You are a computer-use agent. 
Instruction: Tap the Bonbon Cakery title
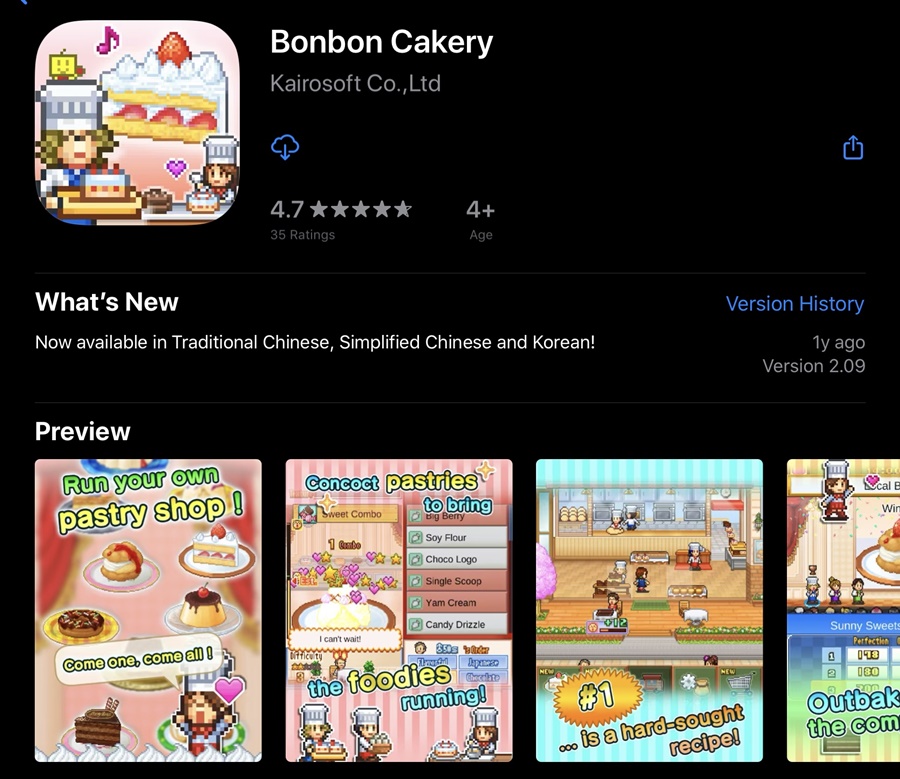coord(382,42)
